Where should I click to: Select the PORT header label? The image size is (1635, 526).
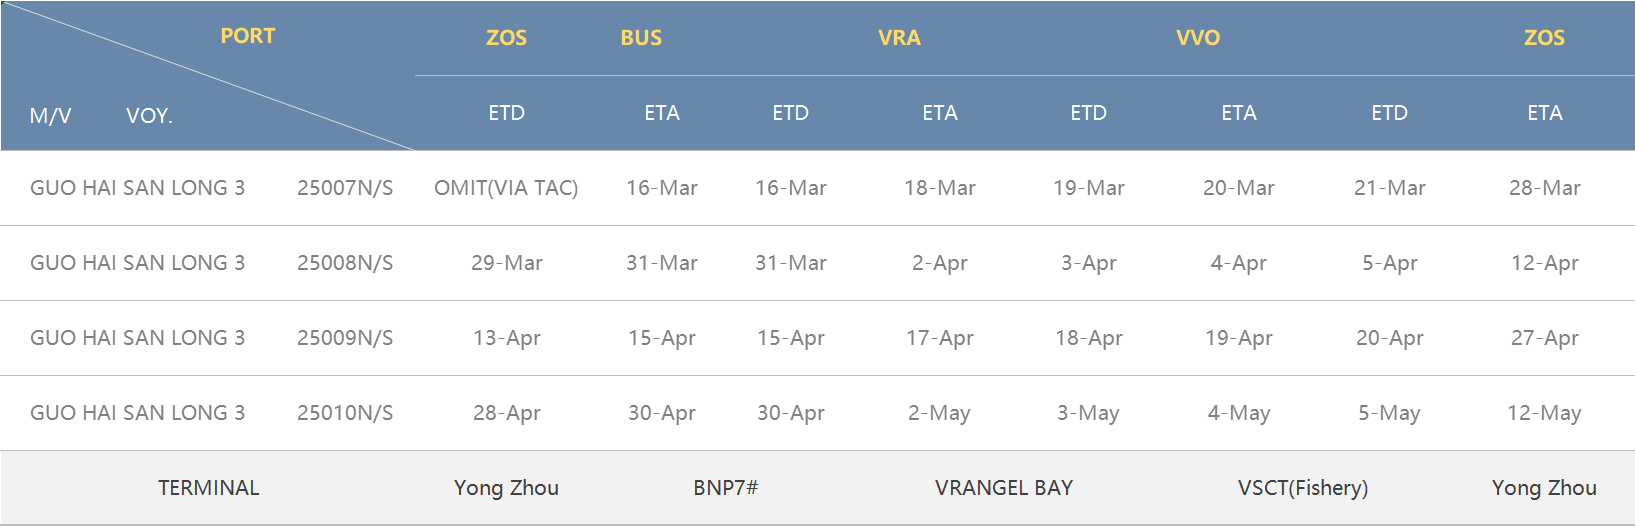(x=248, y=36)
